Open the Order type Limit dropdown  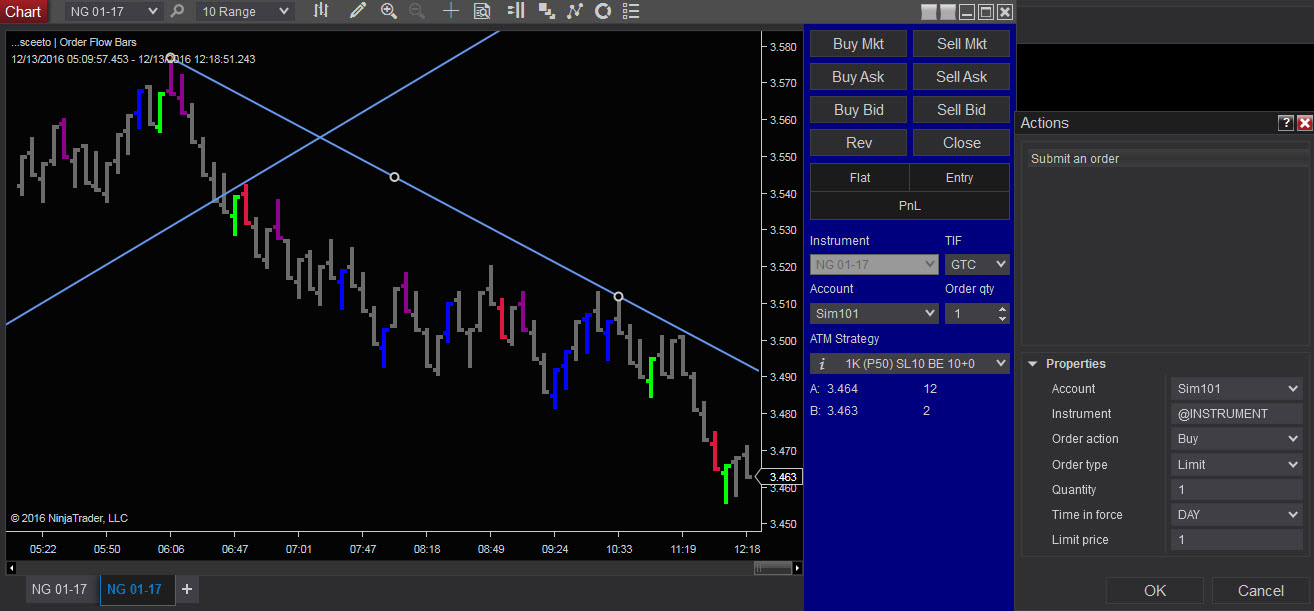click(1237, 465)
